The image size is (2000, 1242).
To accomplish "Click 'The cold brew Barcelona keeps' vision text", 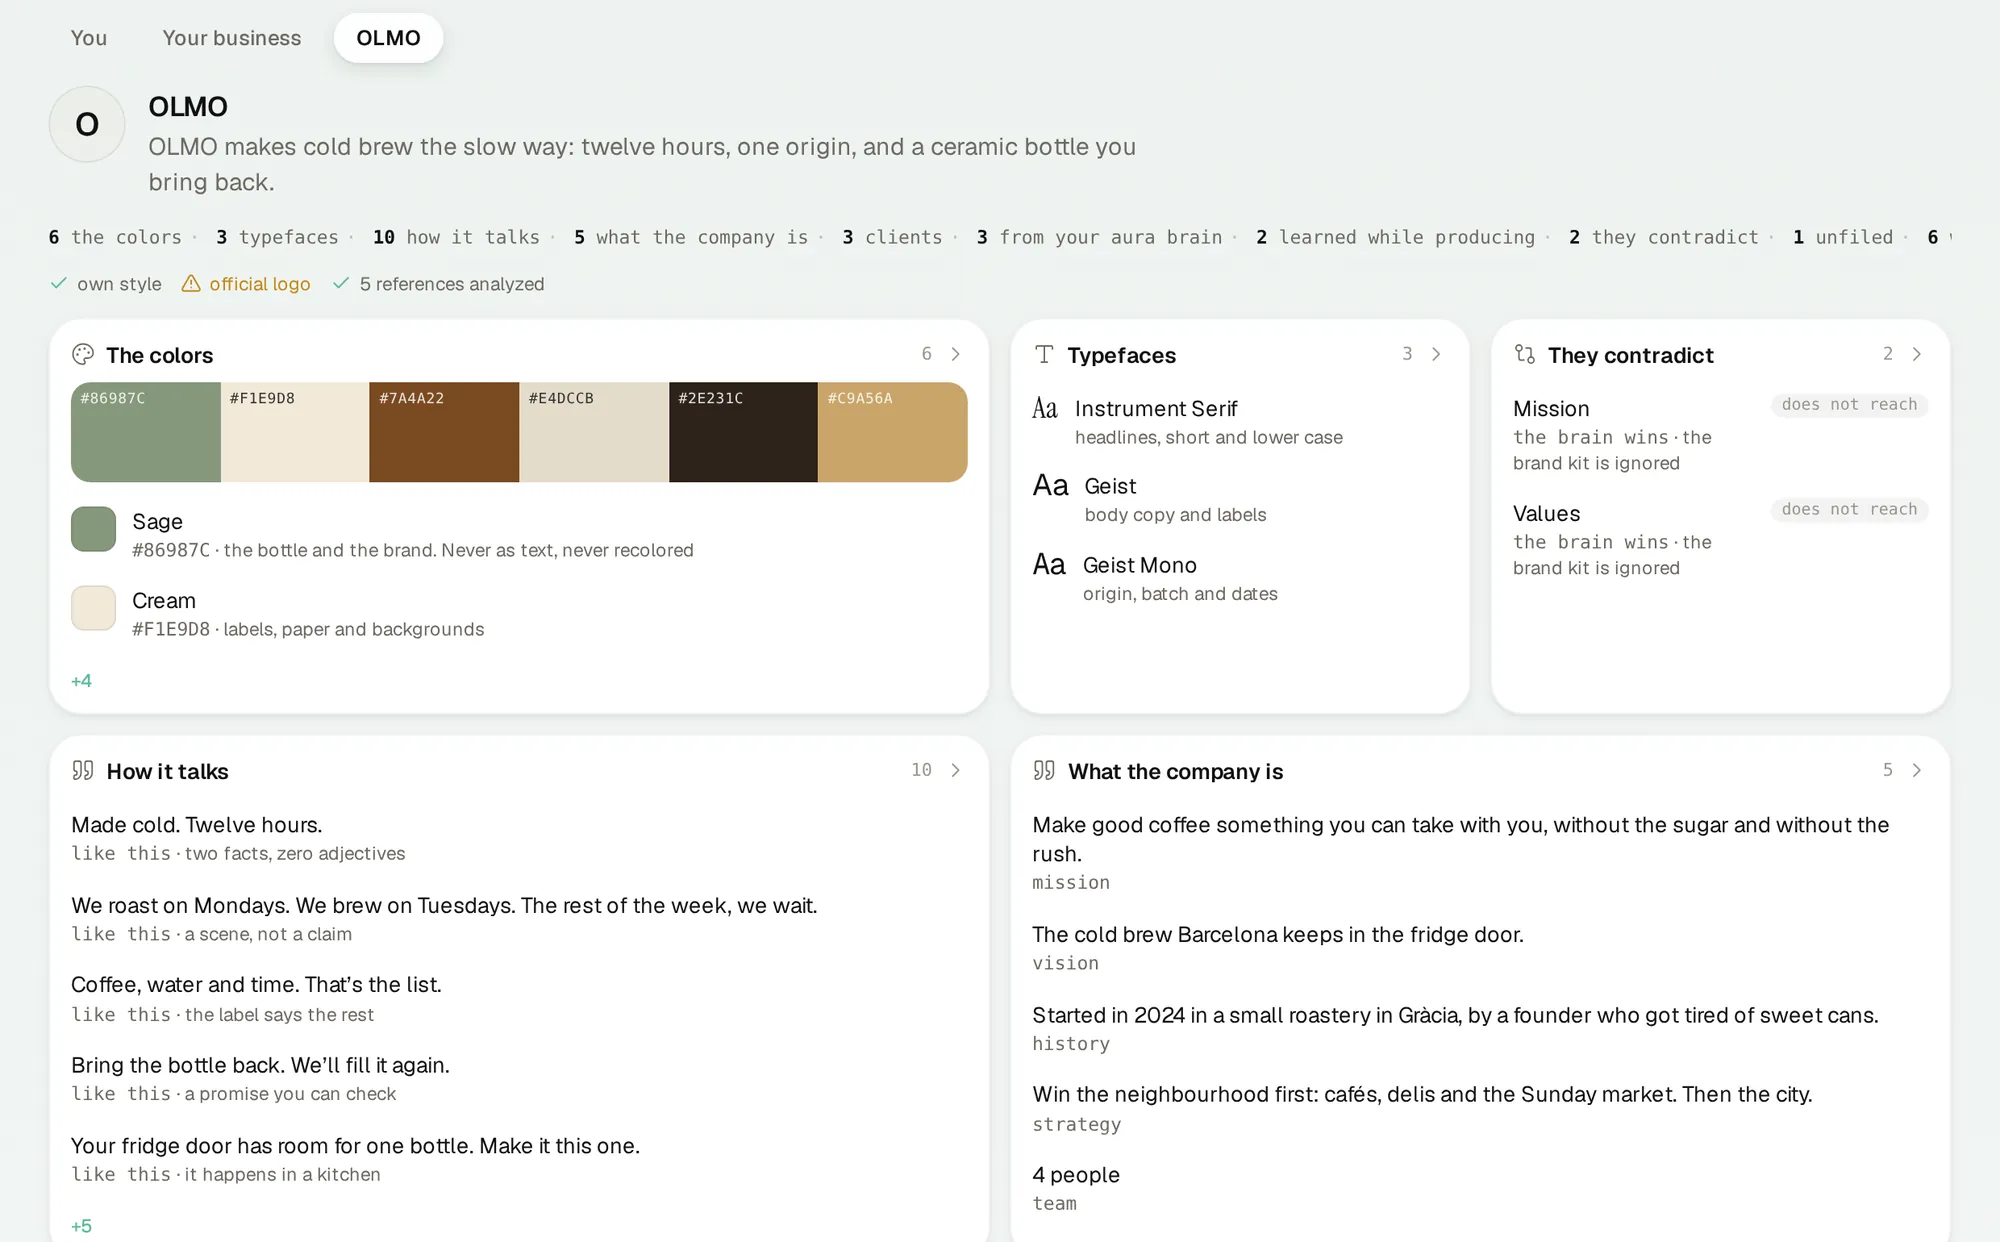I will click(x=1278, y=935).
